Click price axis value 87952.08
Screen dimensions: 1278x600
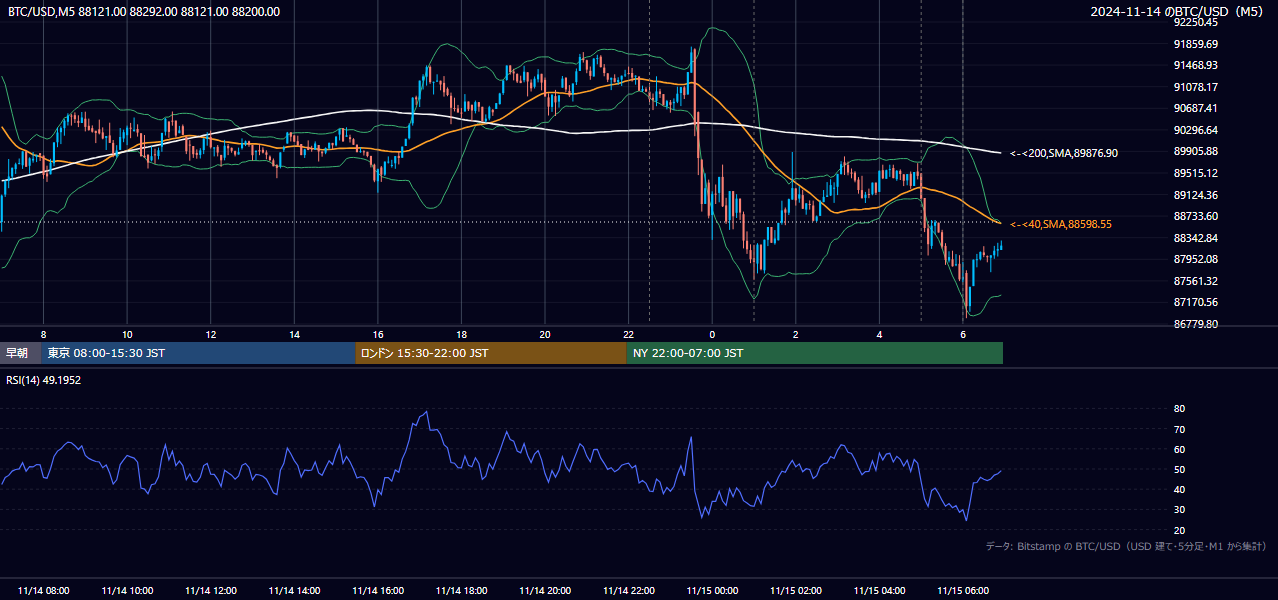(x=1196, y=259)
